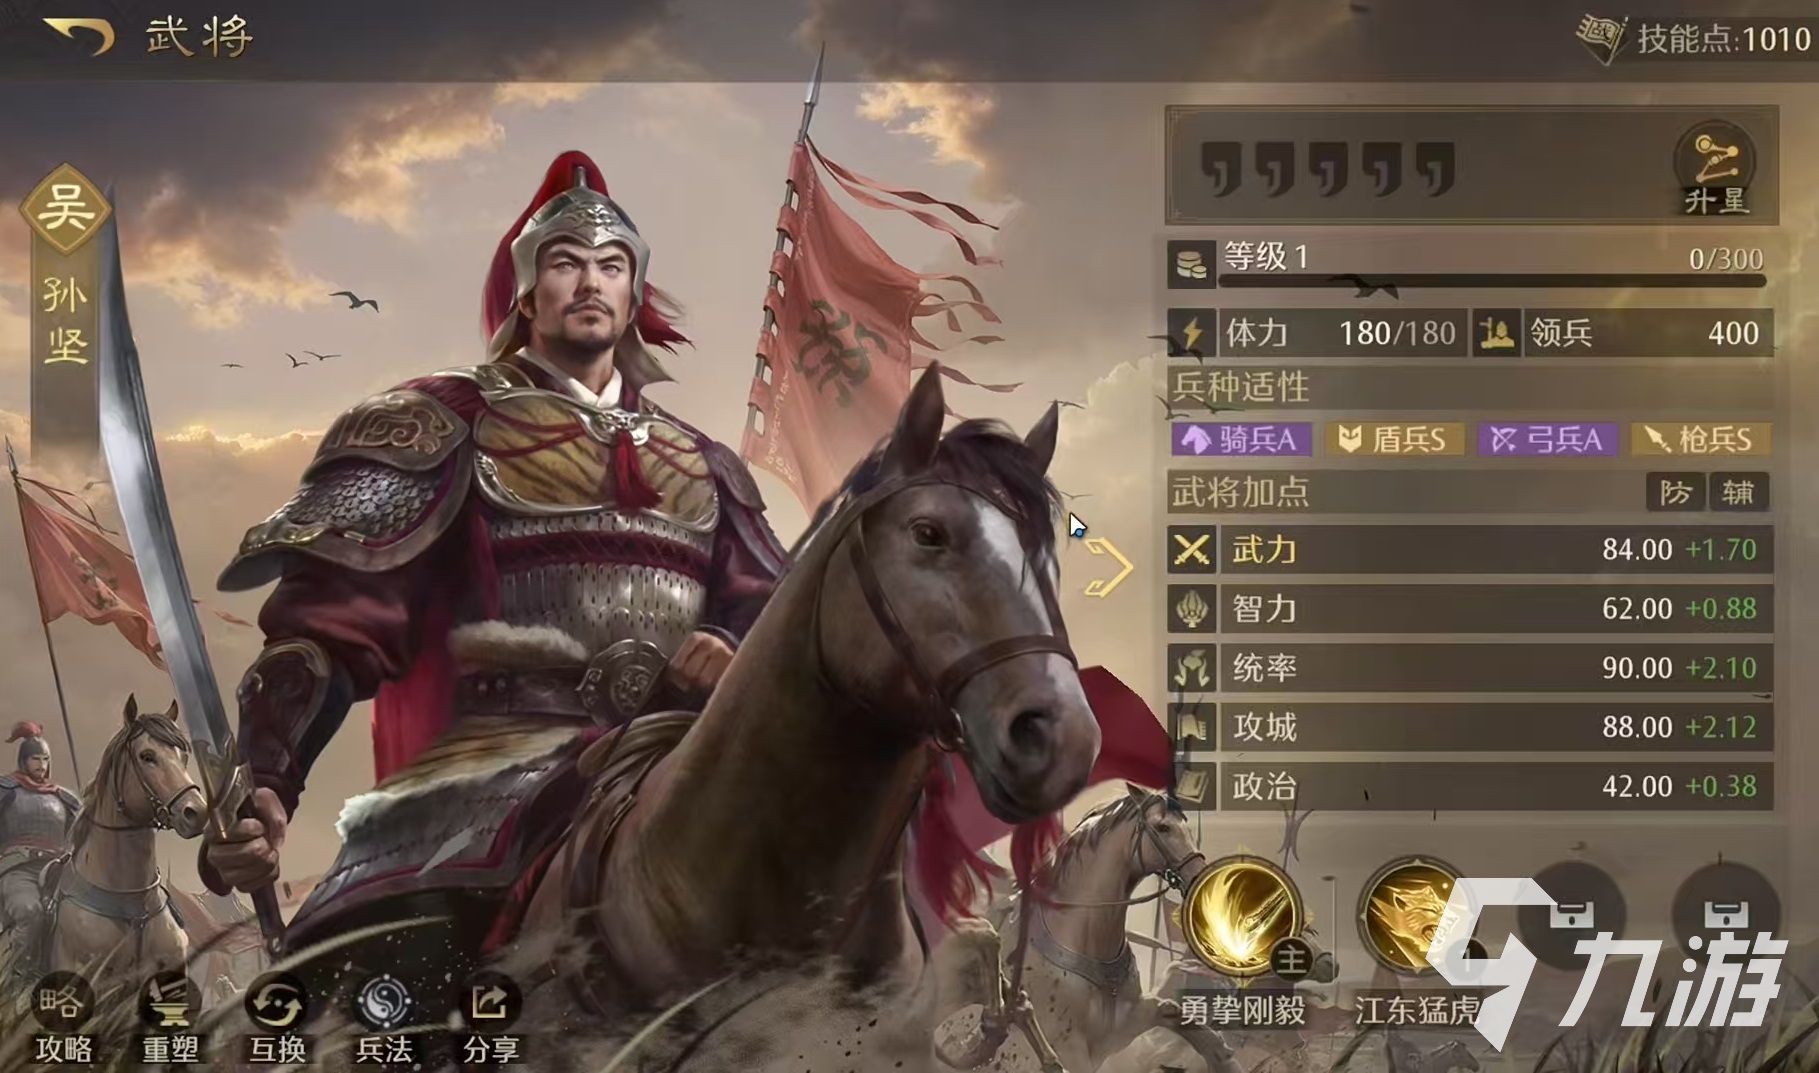Screen dimensions: 1819x1073
Task: Click the 技能点 skill points counter
Action: point(1698,39)
